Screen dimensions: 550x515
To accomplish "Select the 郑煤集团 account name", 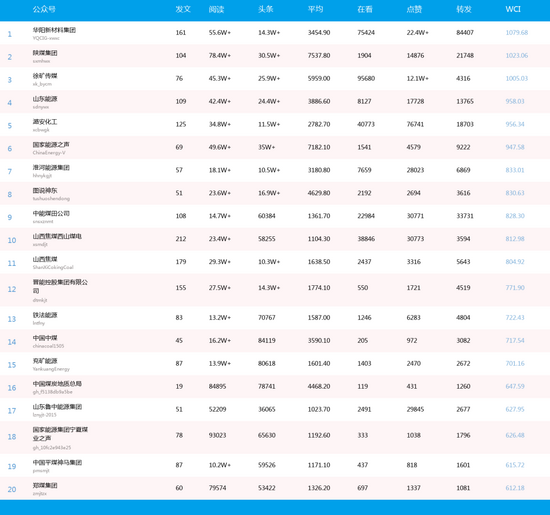I will (x=45, y=486).
